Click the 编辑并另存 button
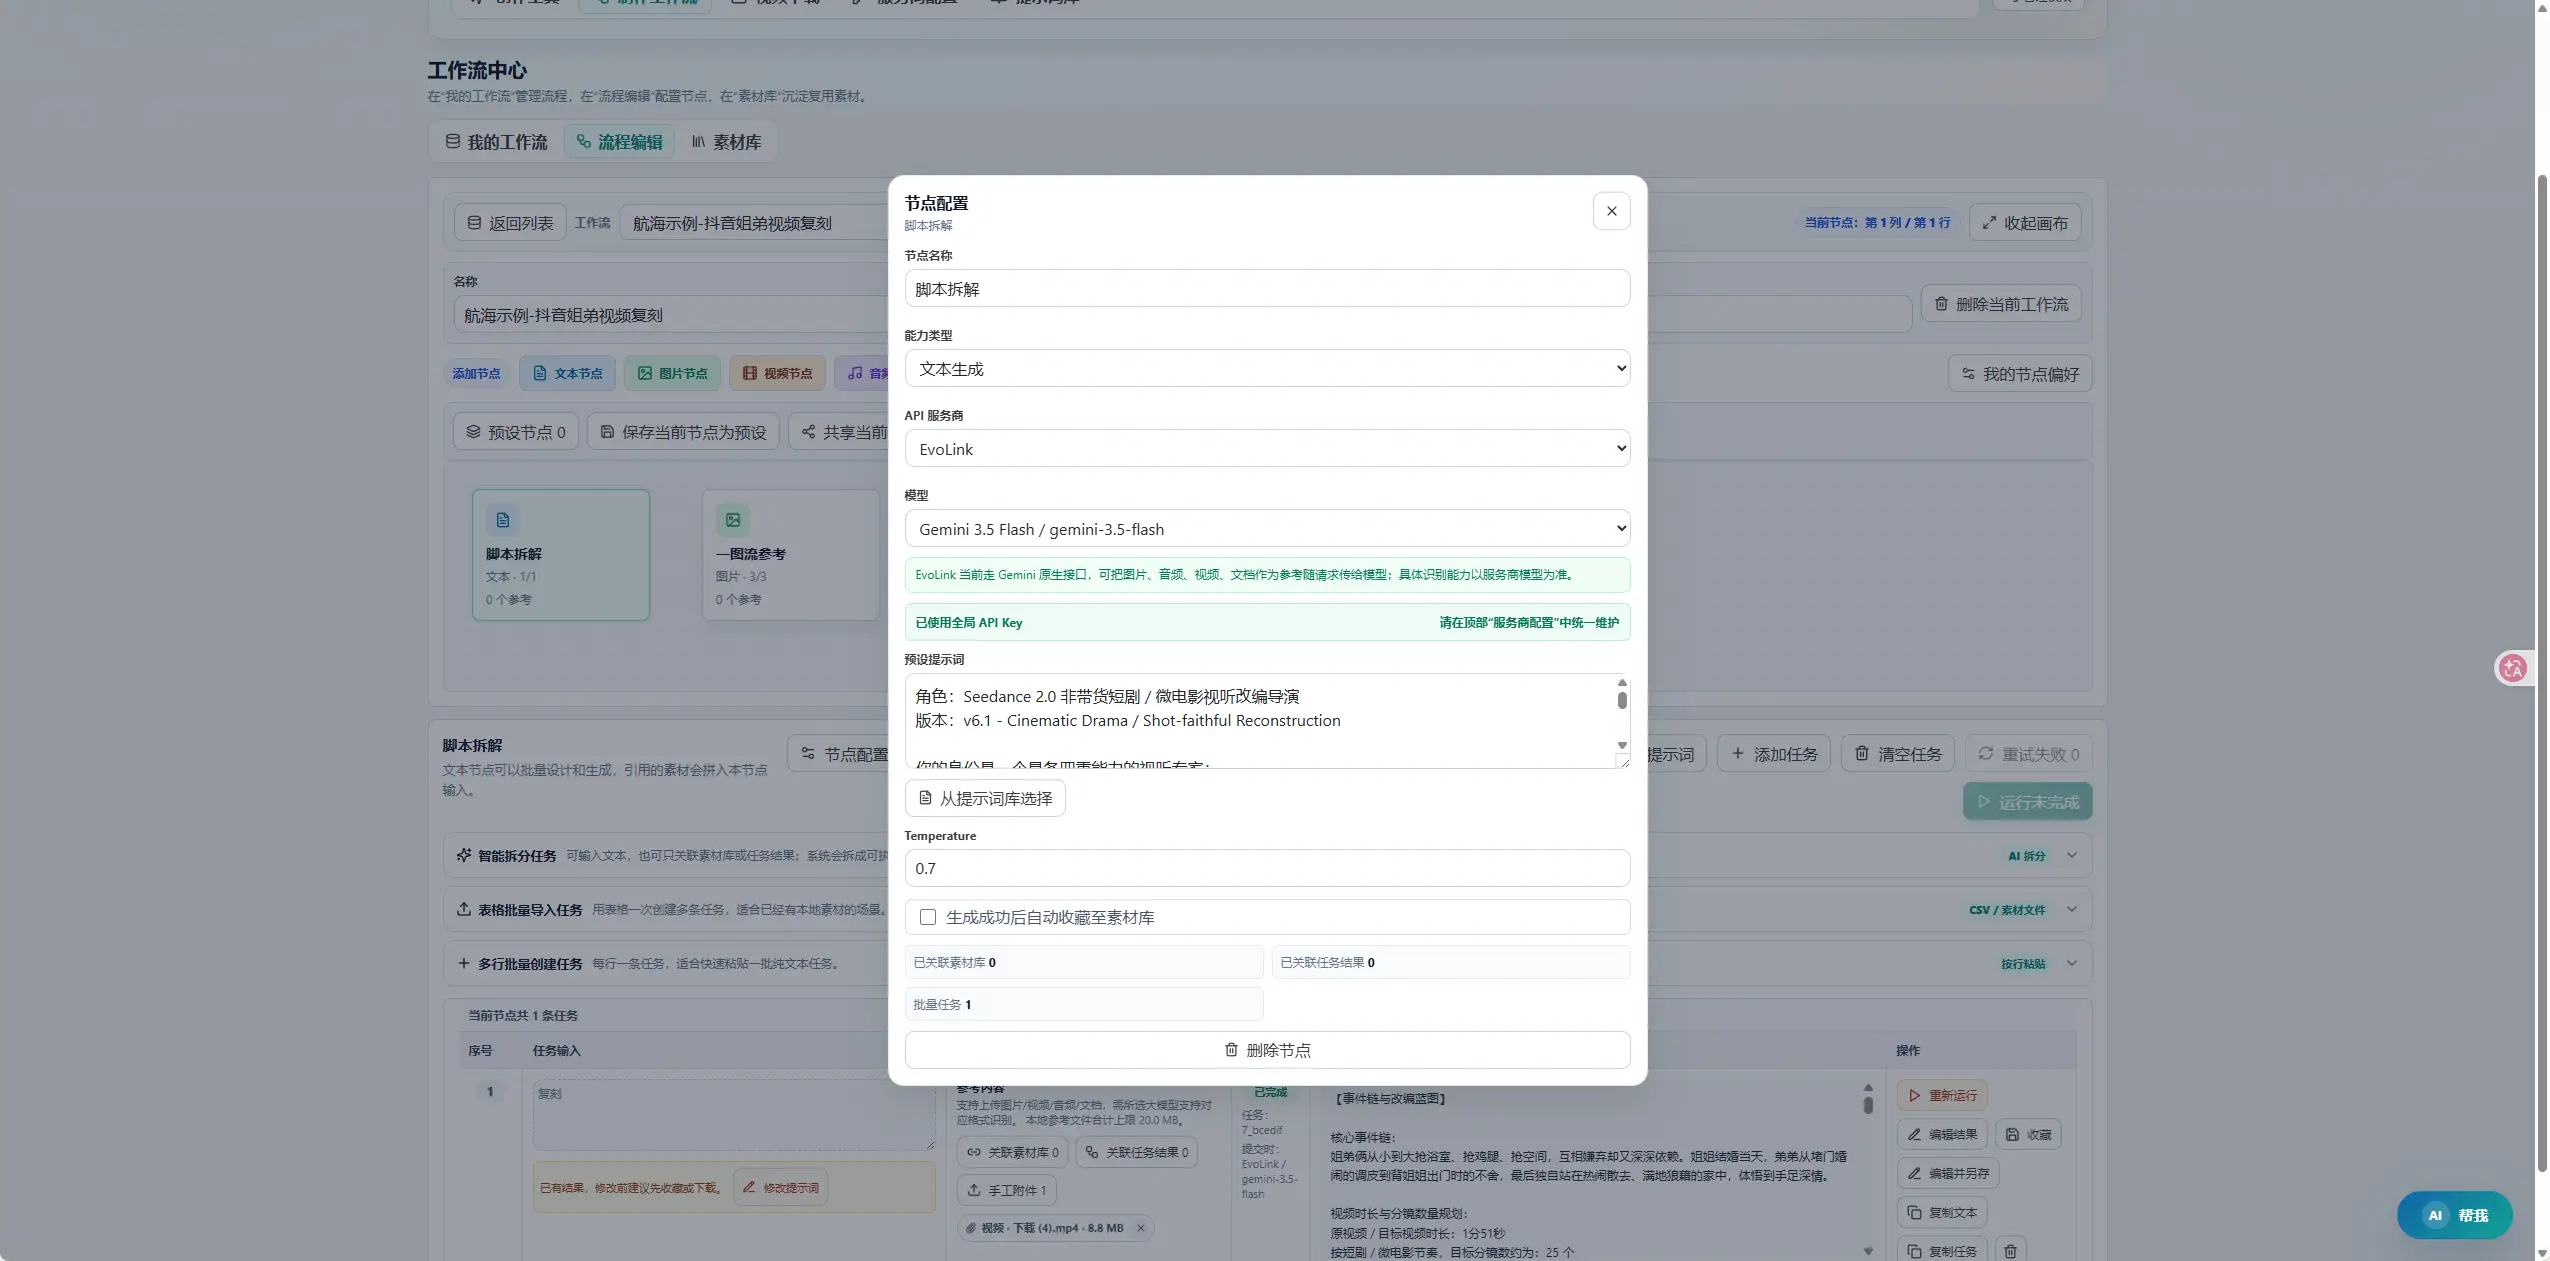 (1948, 1173)
